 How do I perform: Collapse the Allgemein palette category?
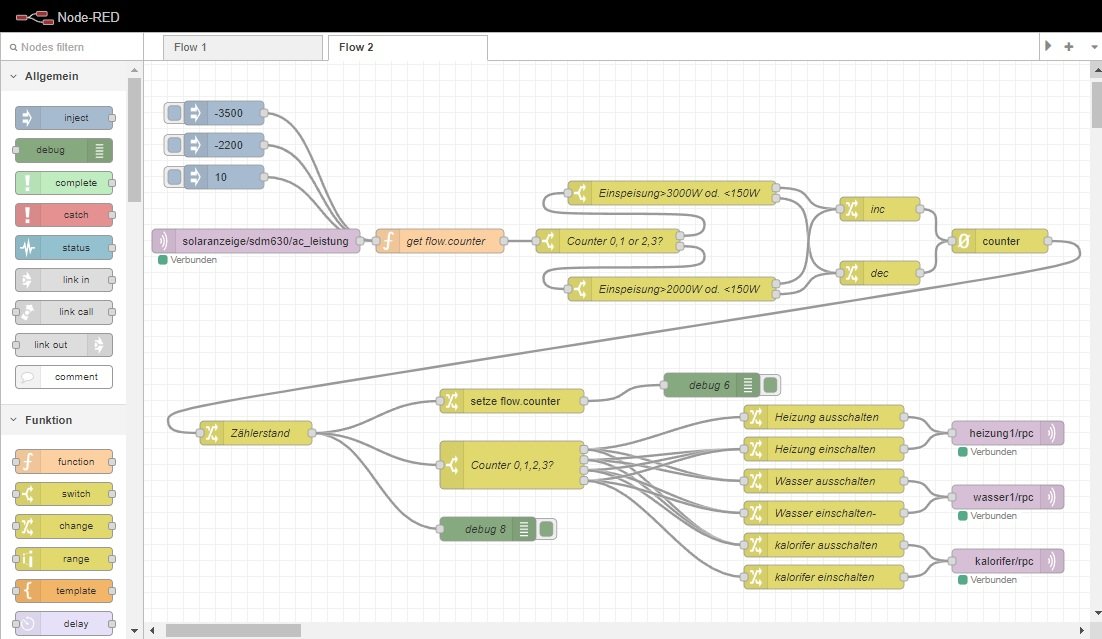point(13,76)
